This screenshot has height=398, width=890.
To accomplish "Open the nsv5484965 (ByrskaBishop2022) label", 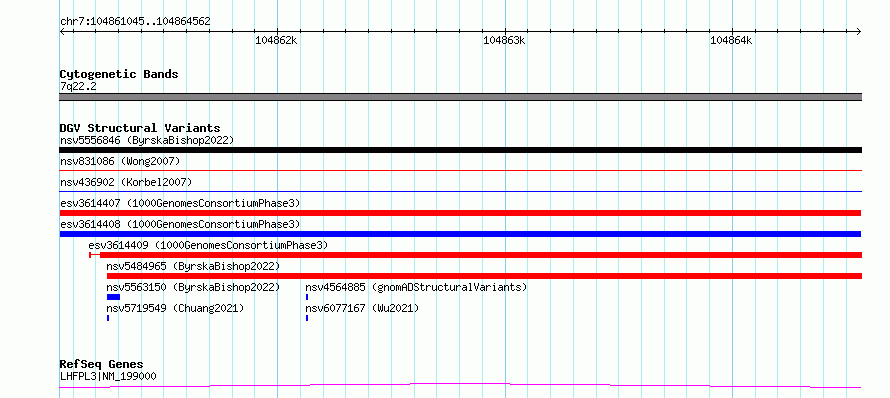I will tap(193, 266).
